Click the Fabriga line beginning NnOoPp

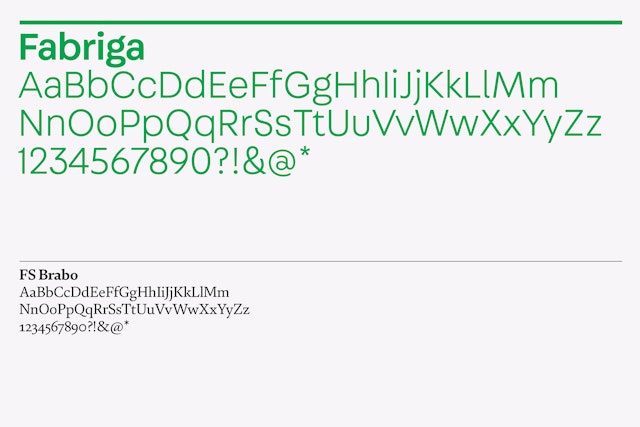tap(310, 124)
